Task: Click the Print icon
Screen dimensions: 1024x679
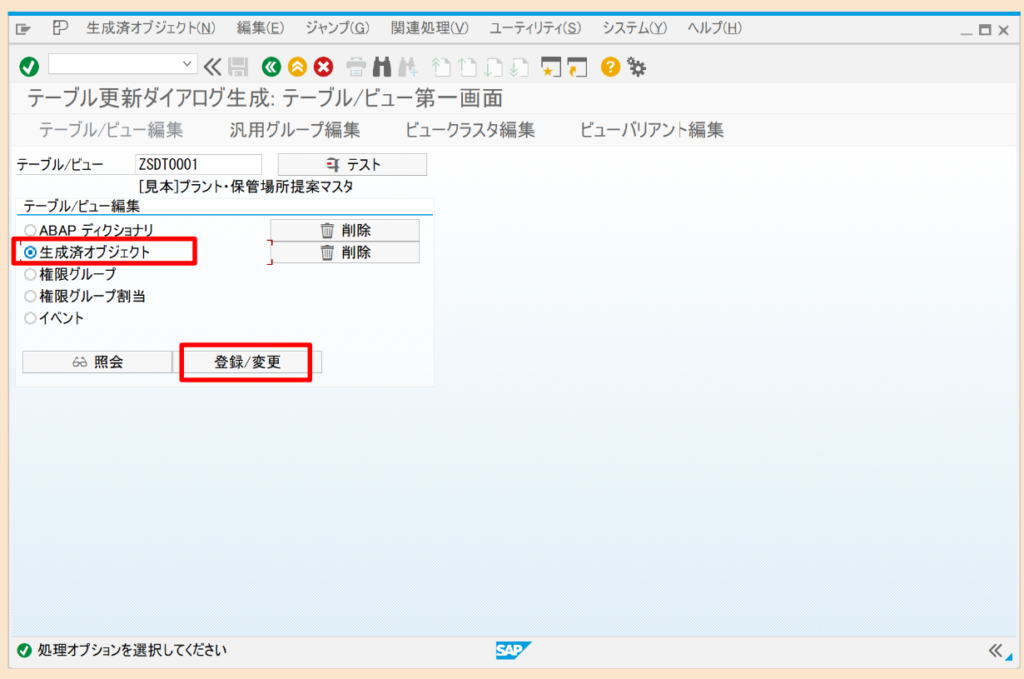Action: (359, 68)
